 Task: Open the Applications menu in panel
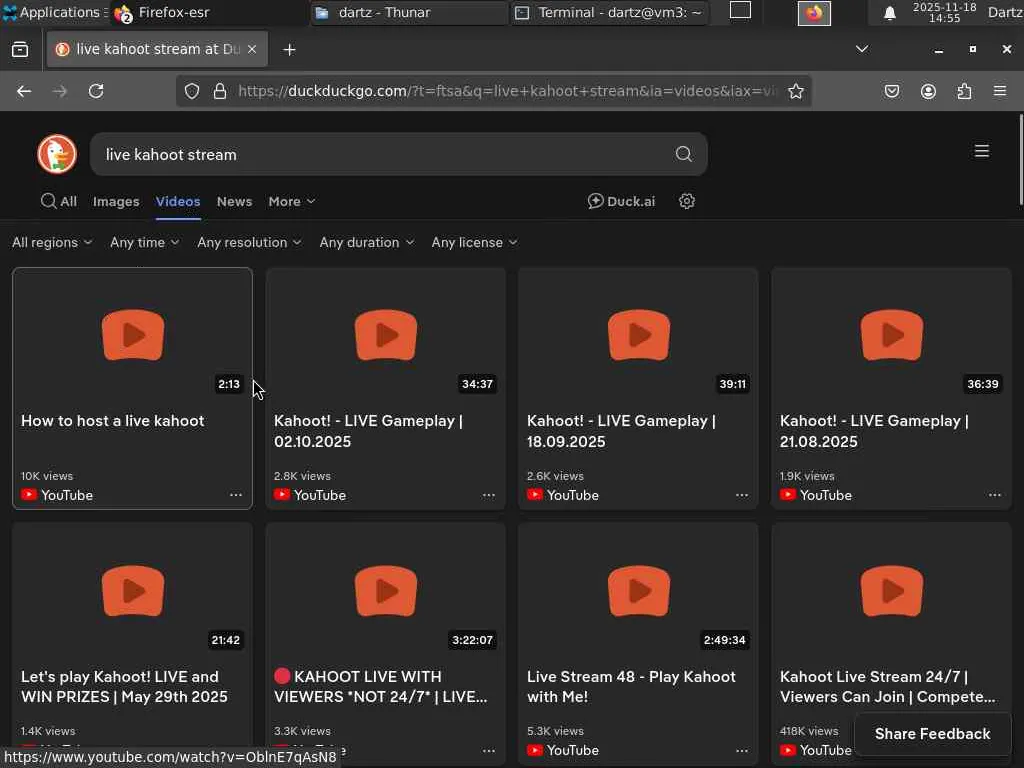[x=54, y=12]
